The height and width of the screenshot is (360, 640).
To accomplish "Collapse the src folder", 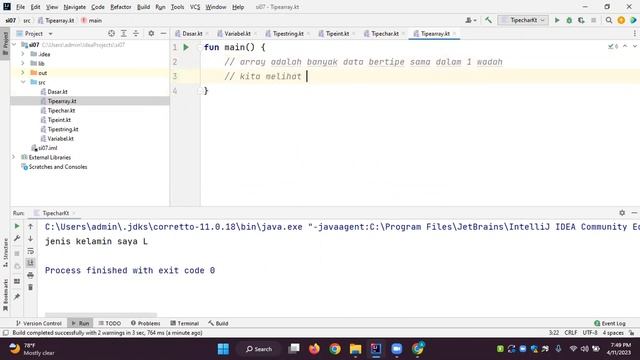I will pyautogui.click(x=23, y=82).
